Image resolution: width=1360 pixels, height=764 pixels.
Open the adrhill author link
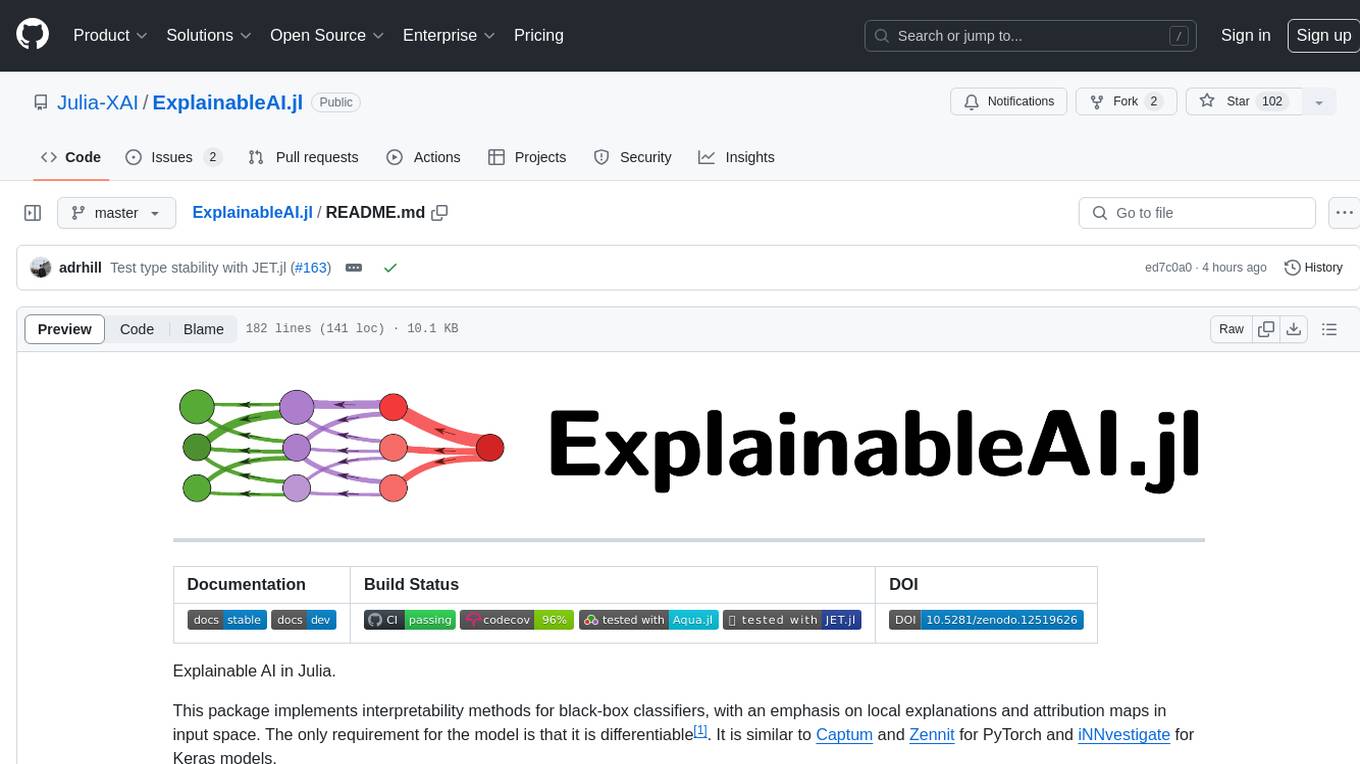coord(80,268)
